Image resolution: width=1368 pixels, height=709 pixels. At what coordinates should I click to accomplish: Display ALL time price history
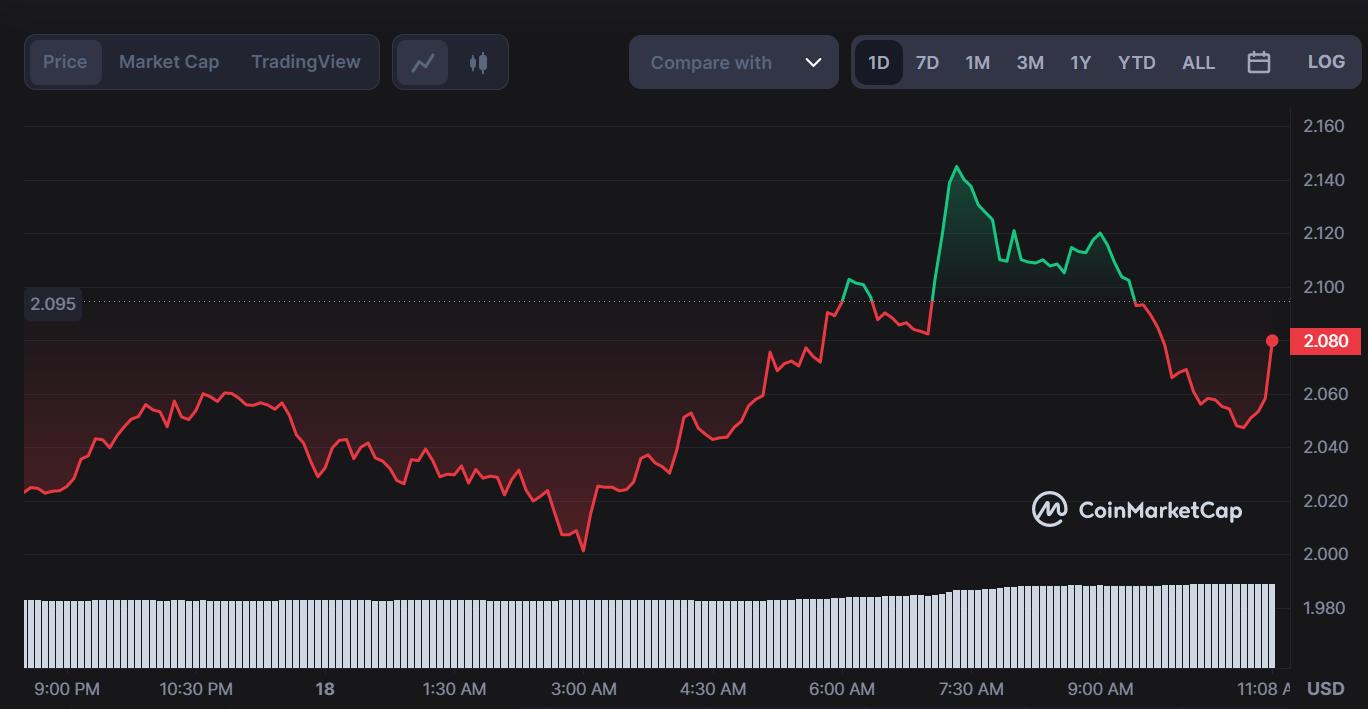click(x=1198, y=63)
